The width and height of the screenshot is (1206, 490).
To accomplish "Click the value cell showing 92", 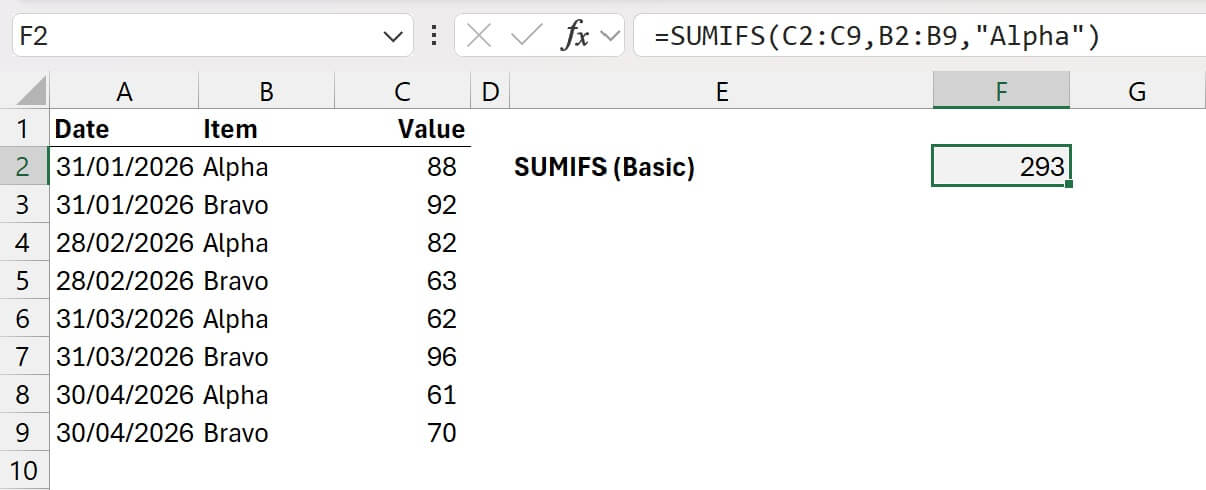I will (x=402, y=205).
